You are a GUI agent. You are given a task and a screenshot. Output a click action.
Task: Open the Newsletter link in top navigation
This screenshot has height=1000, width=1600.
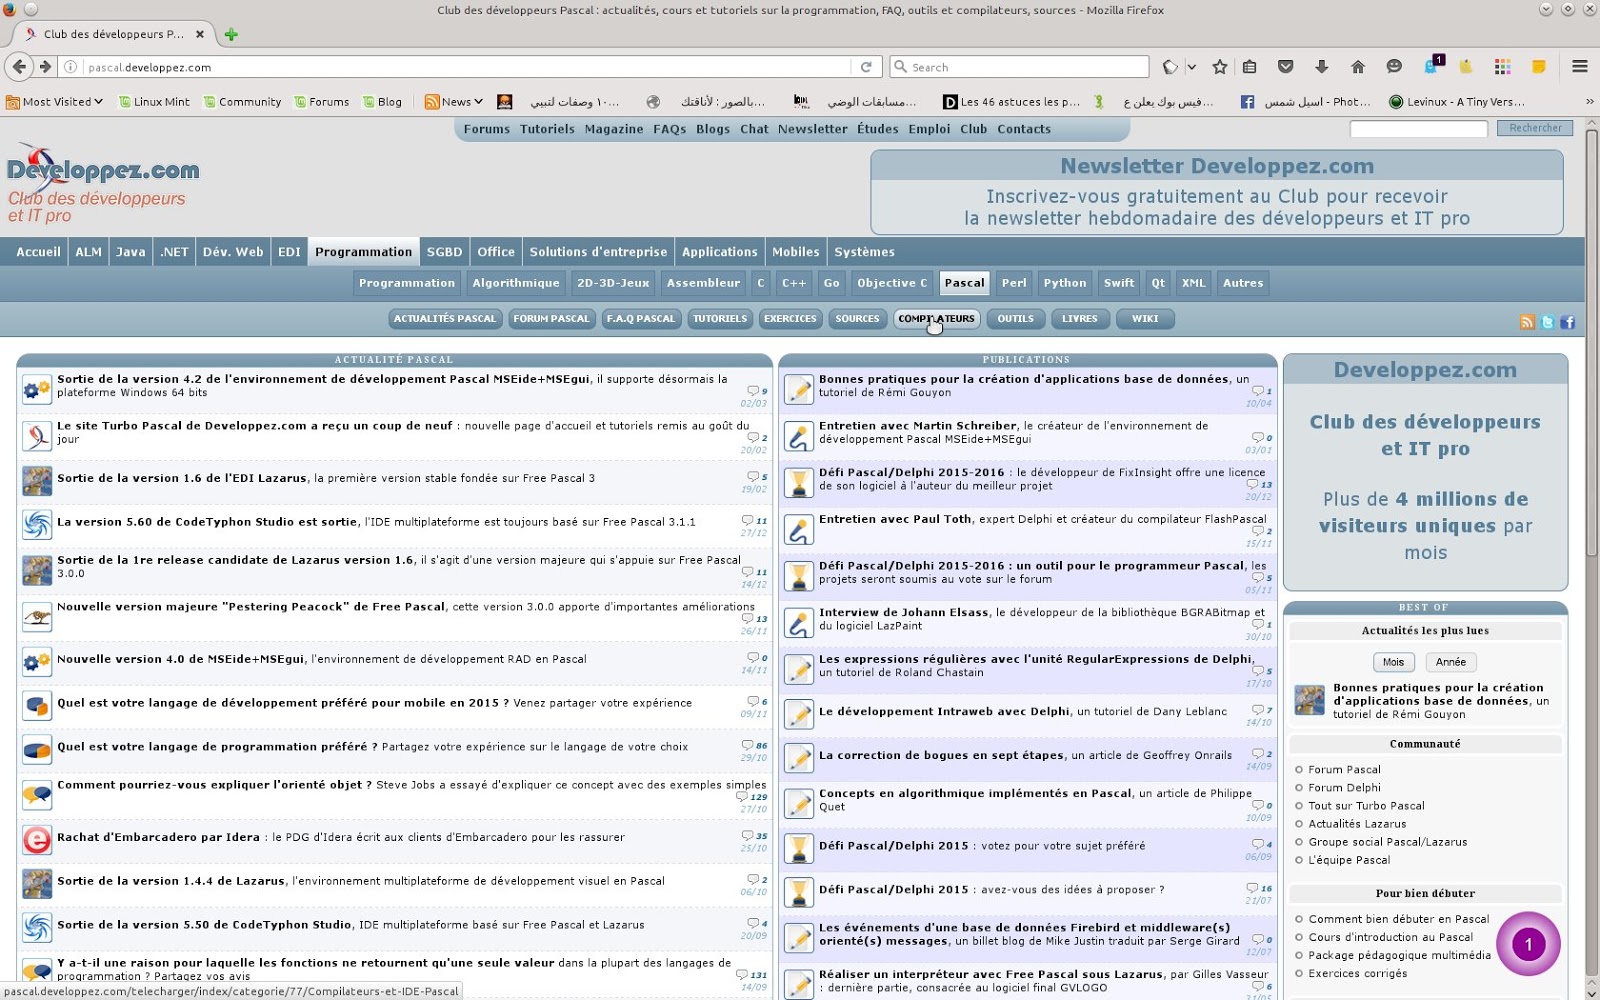812,129
